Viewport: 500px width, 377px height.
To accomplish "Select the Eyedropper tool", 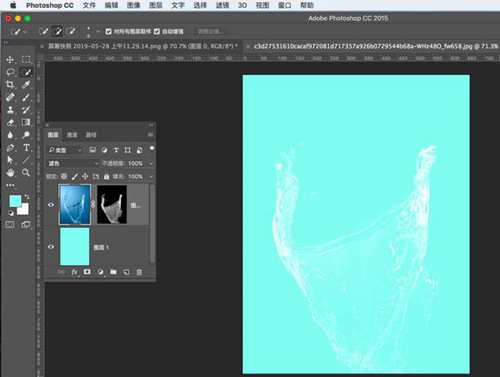I will tap(26, 84).
